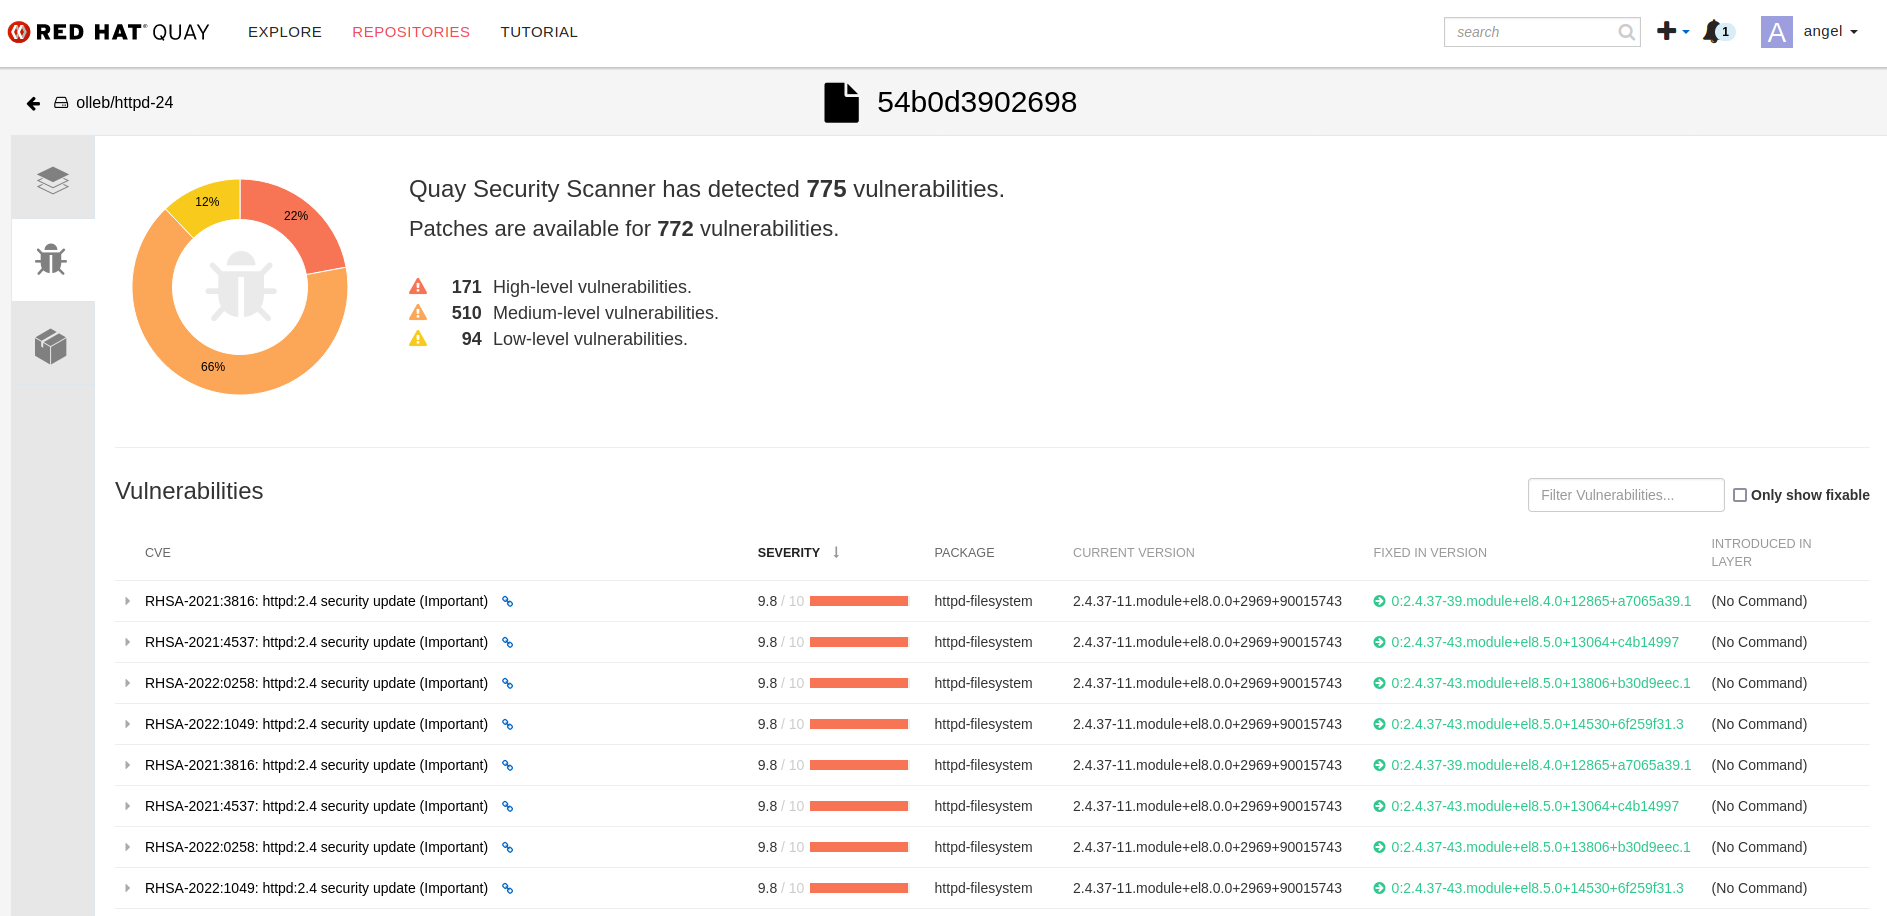Image resolution: width=1887 pixels, height=916 pixels.
Task: Click the Filter Vulnerabilities input field
Action: pyautogui.click(x=1625, y=495)
